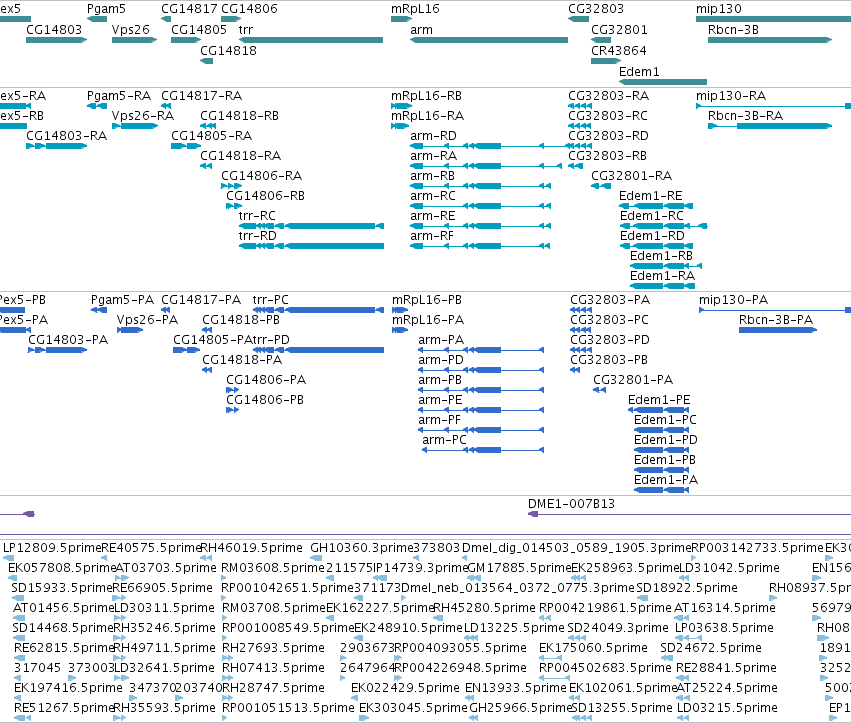Select protein arm-PA feature
Screen dimensions: 851x723
tap(481, 350)
